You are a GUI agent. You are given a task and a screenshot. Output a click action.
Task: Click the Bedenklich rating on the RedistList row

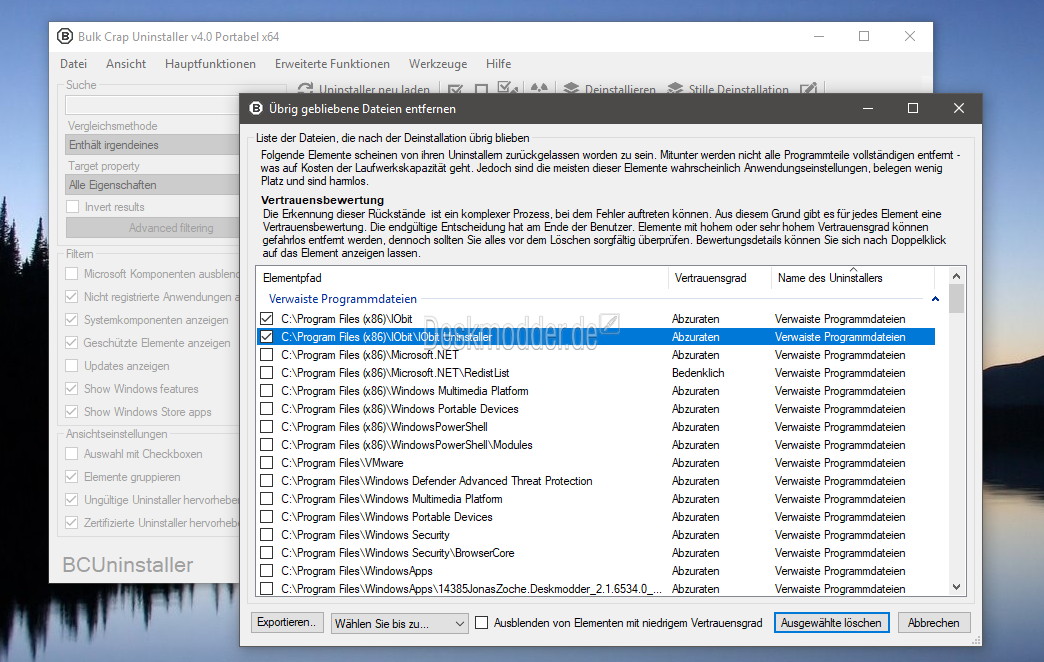point(698,373)
